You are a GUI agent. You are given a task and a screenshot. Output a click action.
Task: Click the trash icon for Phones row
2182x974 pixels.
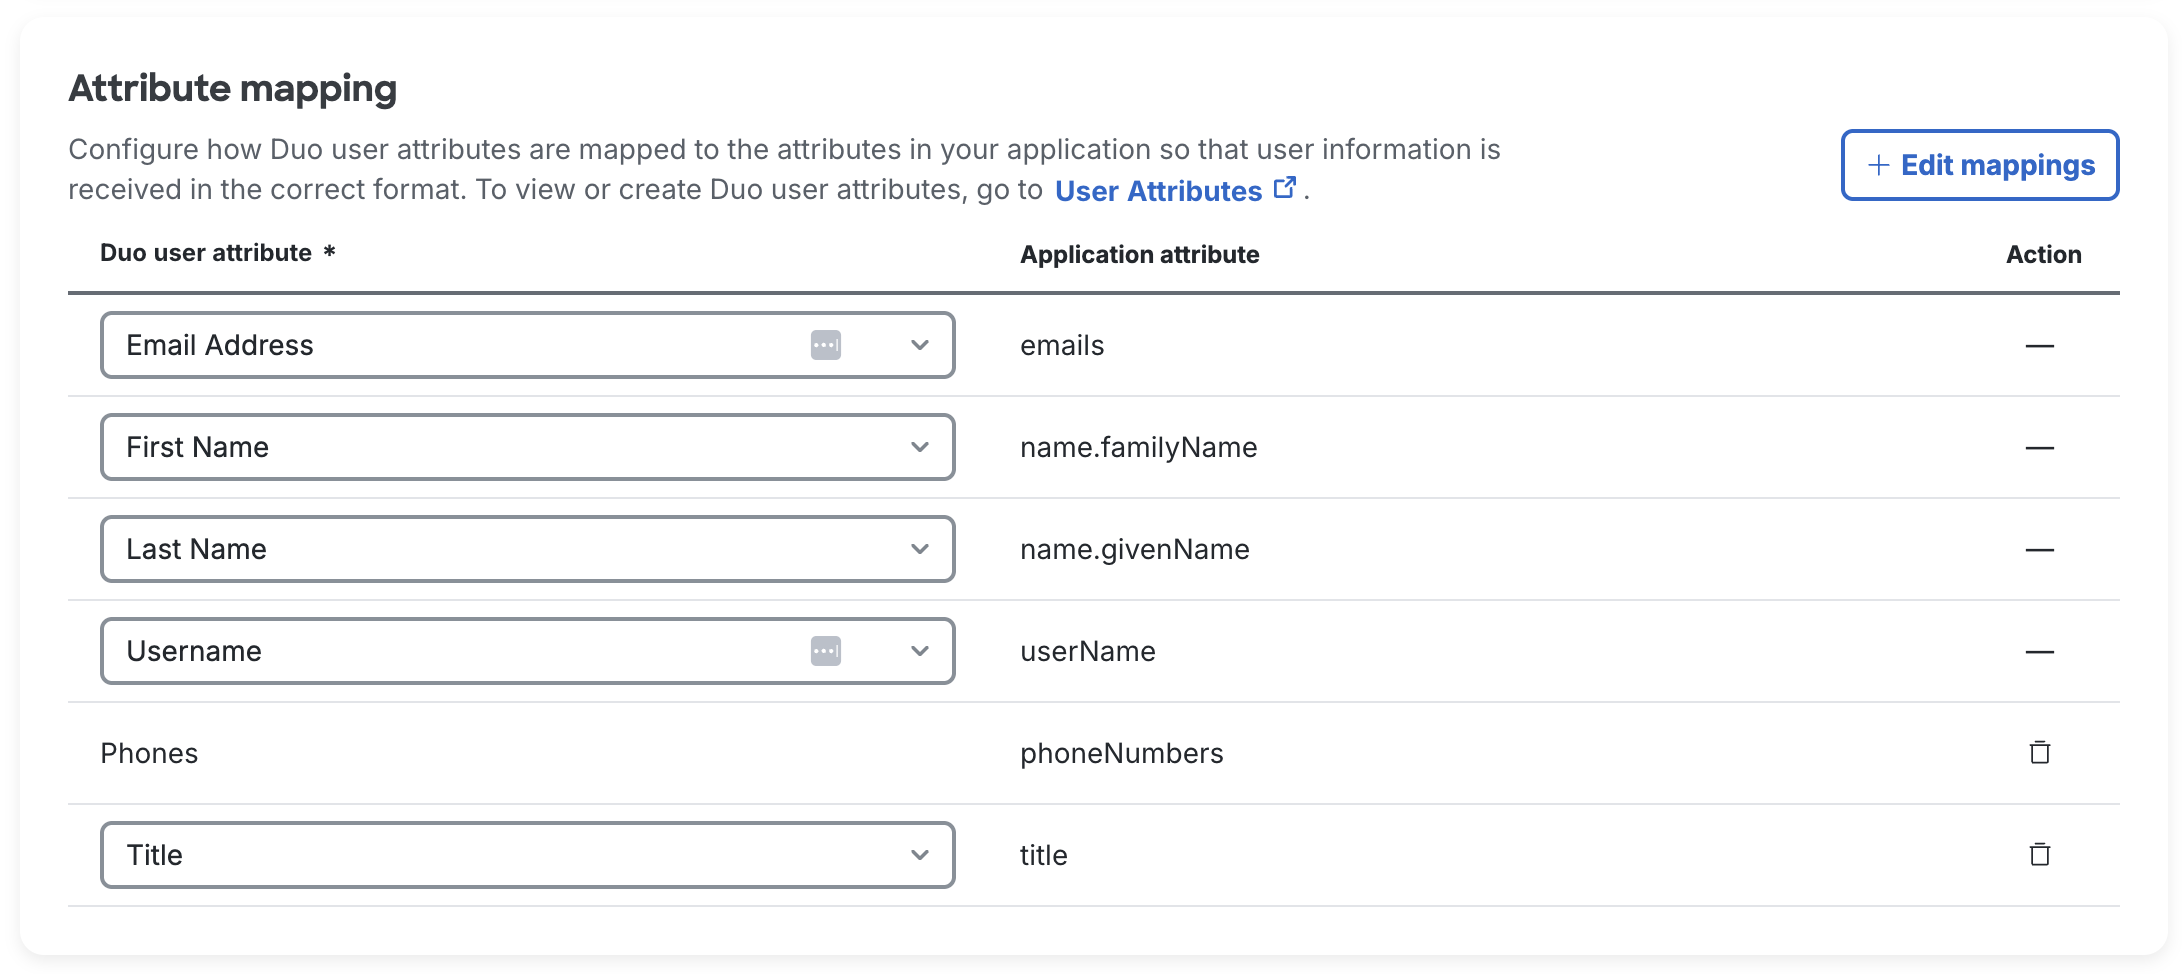[2039, 753]
